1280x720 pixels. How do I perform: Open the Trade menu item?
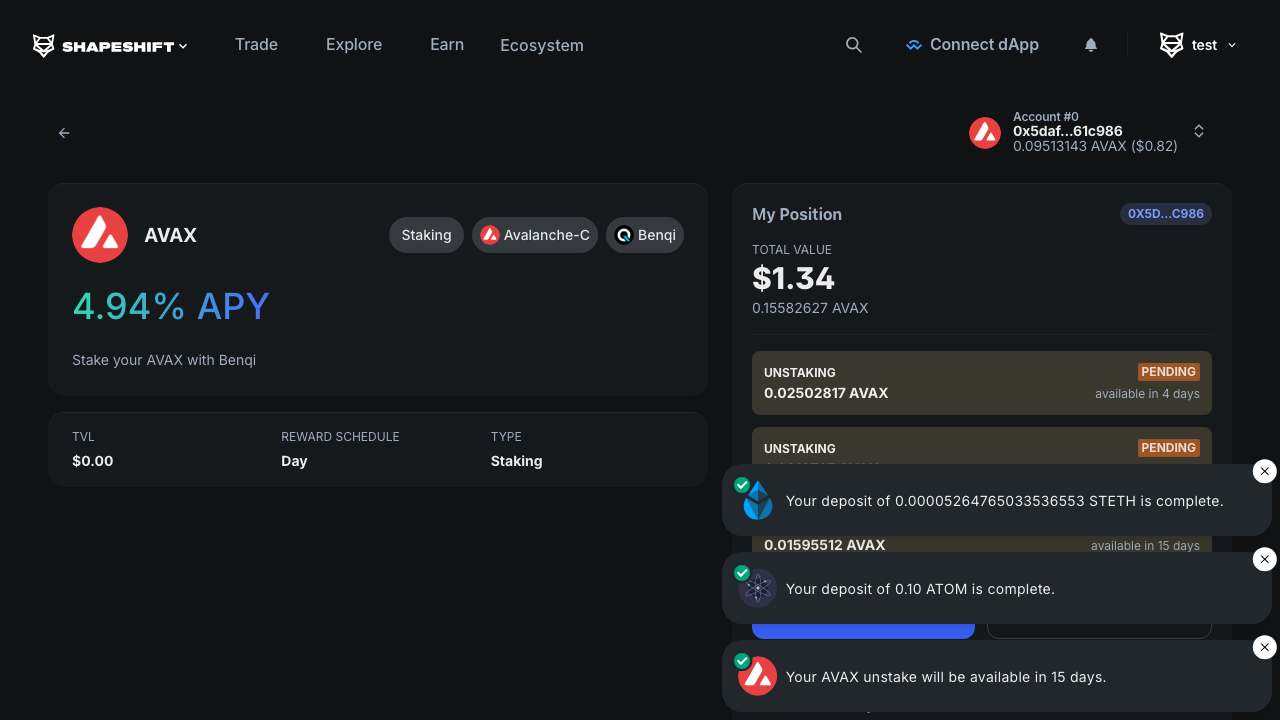click(256, 44)
